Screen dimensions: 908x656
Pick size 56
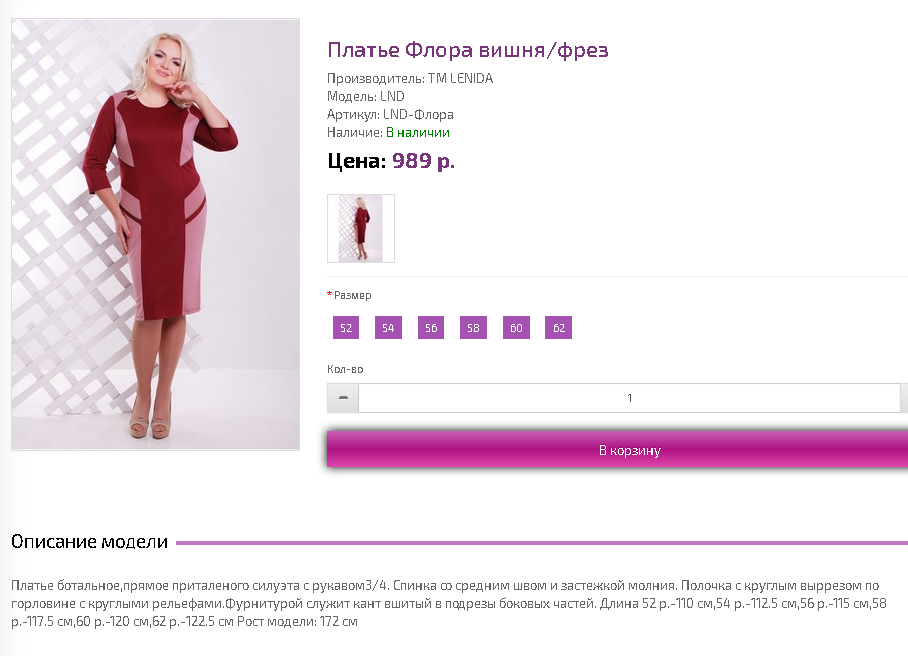pyautogui.click(x=431, y=328)
